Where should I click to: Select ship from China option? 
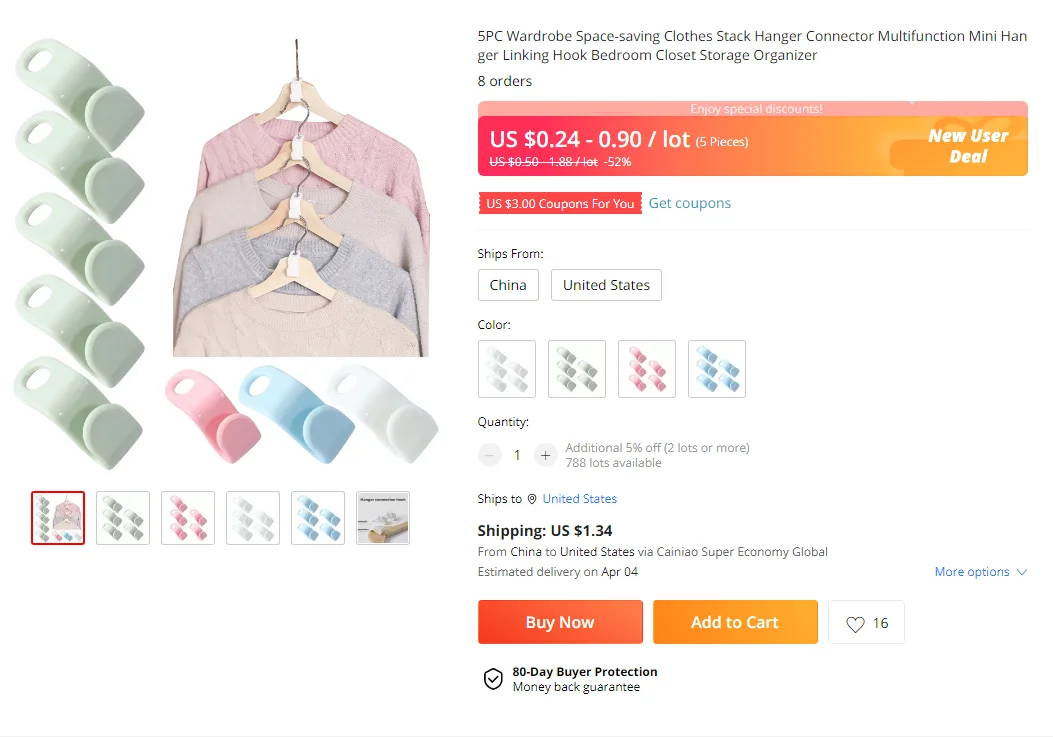click(x=508, y=285)
